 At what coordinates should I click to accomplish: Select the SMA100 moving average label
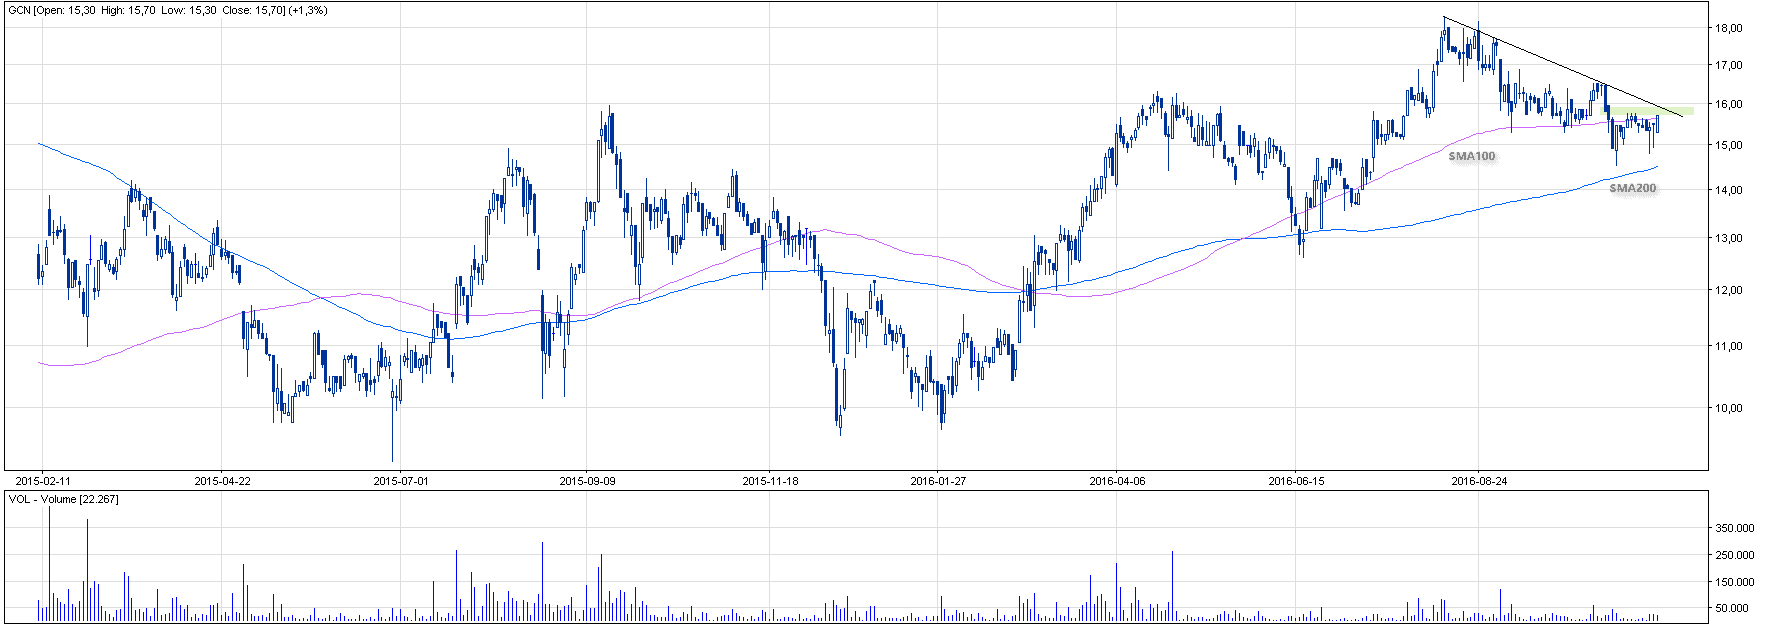pyautogui.click(x=1471, y=156)
